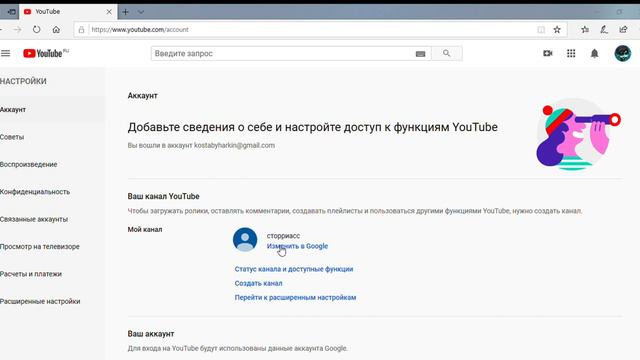Open a new tab with the plus button

pyautogui.click(x=125, y=12)
